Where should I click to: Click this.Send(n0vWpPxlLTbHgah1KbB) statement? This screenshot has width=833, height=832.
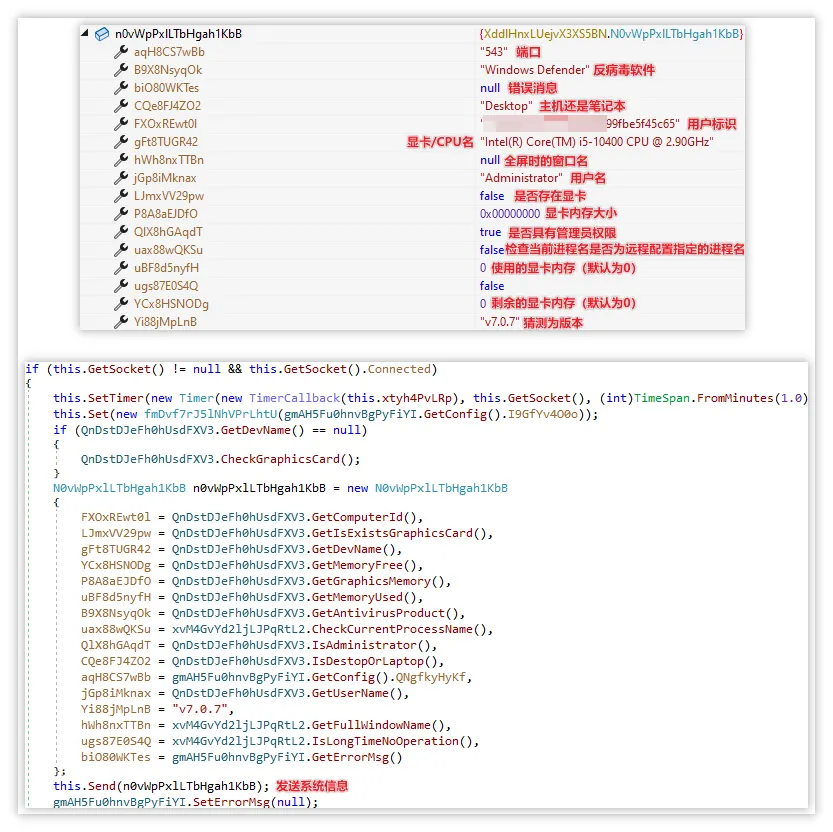click(161, 786)
